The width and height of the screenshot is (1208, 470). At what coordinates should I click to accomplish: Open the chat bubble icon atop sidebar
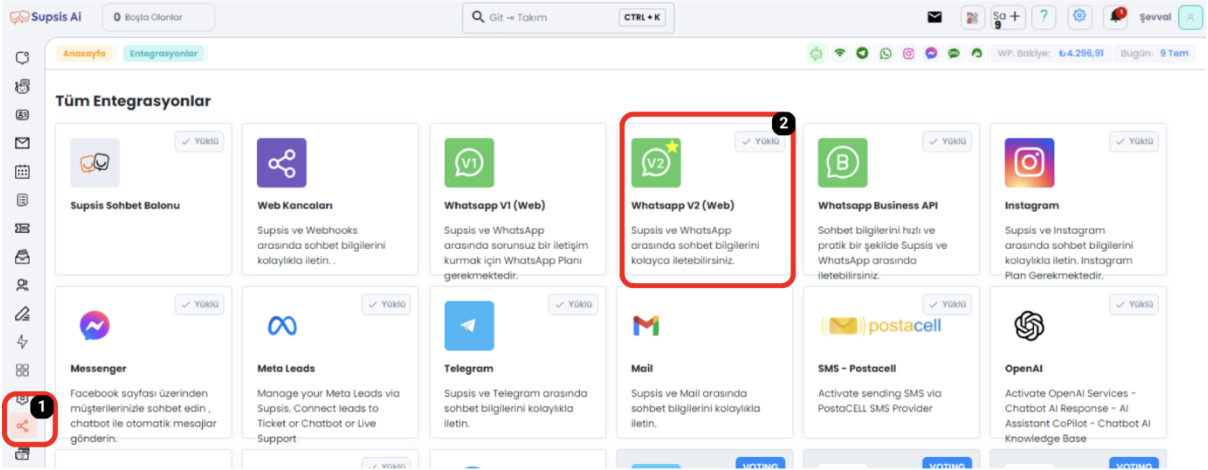22,58
